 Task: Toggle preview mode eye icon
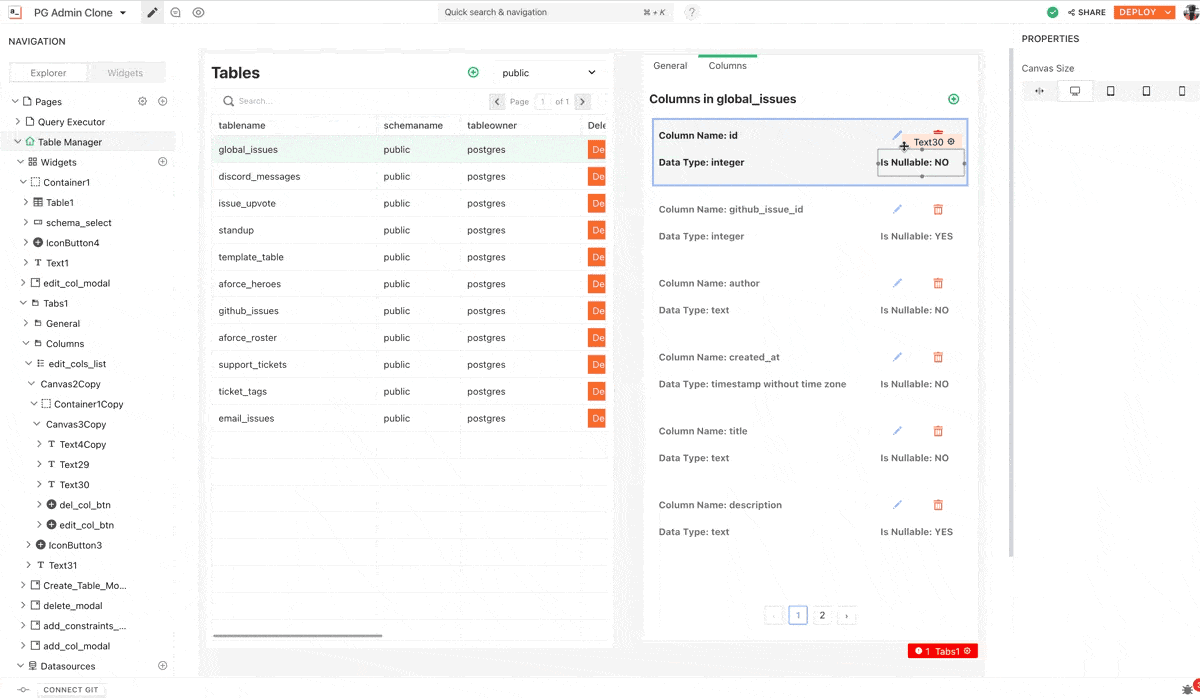(199, 13)
